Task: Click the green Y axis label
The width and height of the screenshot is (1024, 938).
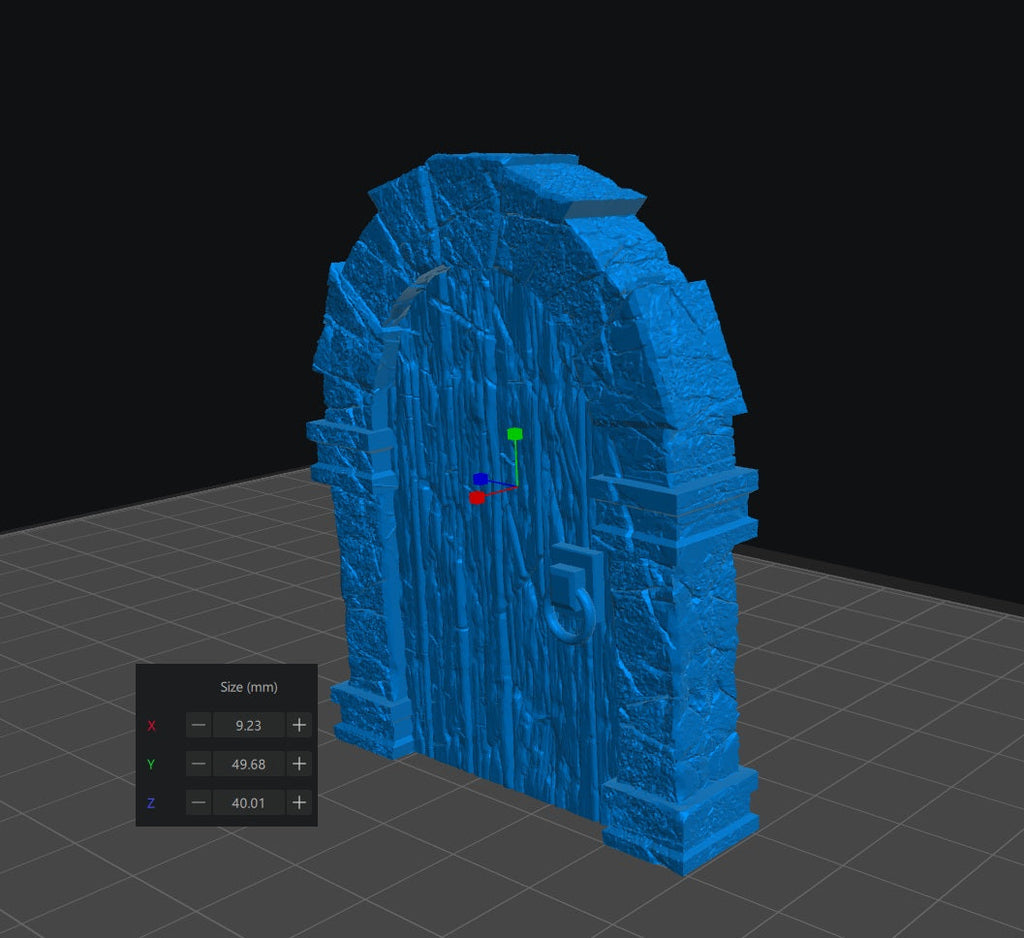Action: point(152,764)
